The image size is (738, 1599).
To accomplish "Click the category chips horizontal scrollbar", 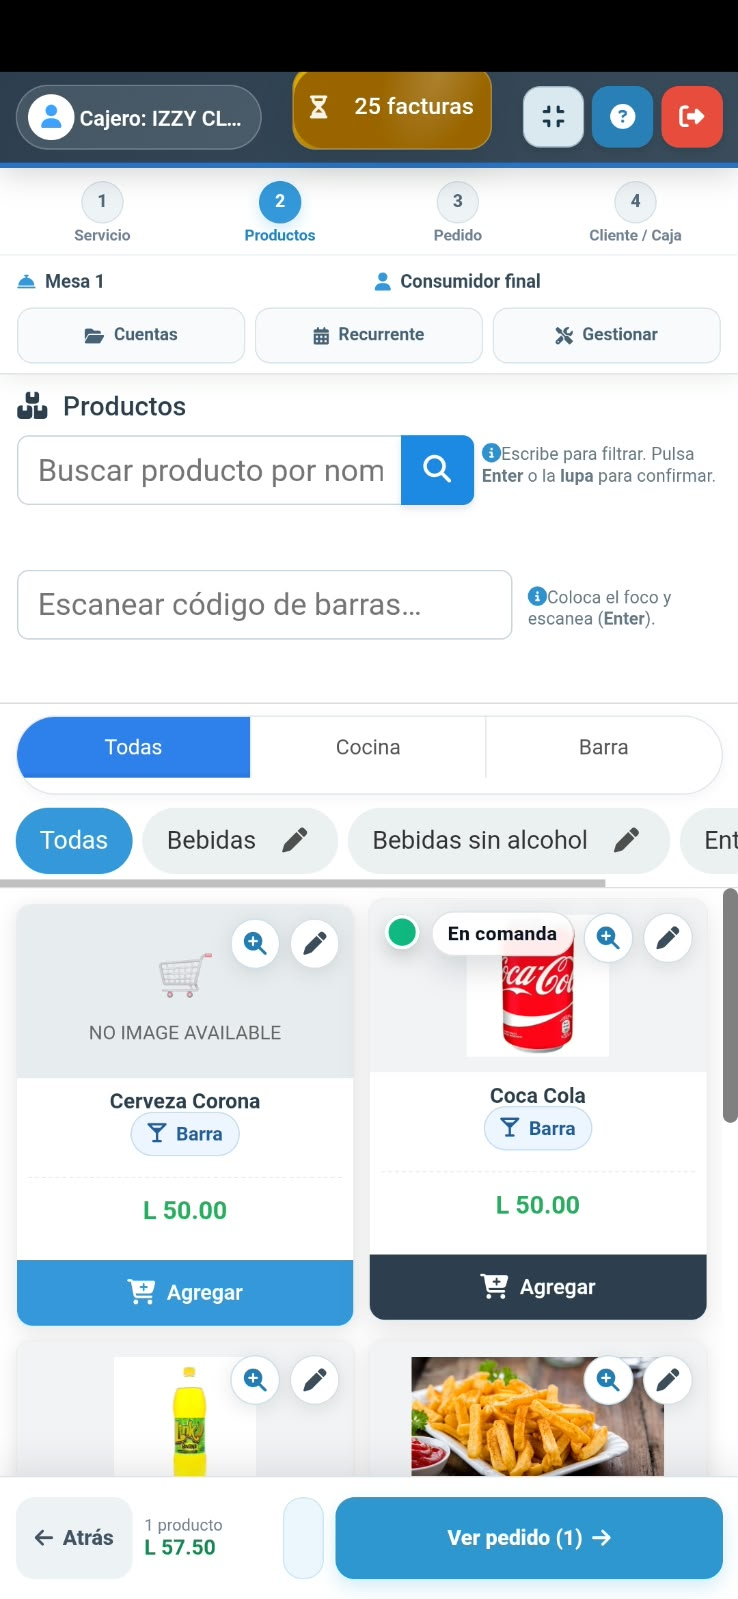I will pyautogui.click(x=302, y=883).
